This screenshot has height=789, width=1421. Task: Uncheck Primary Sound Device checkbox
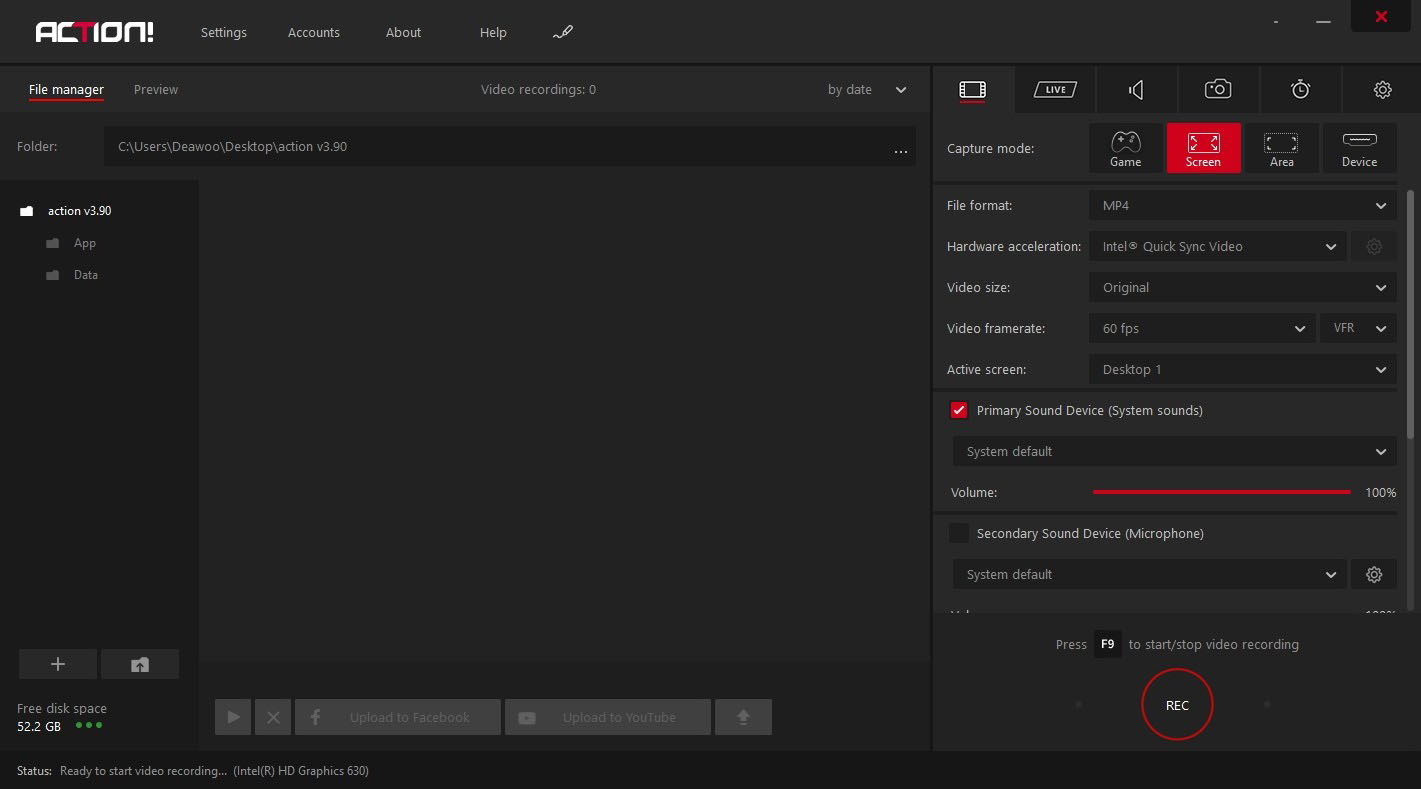click(959, 410)
